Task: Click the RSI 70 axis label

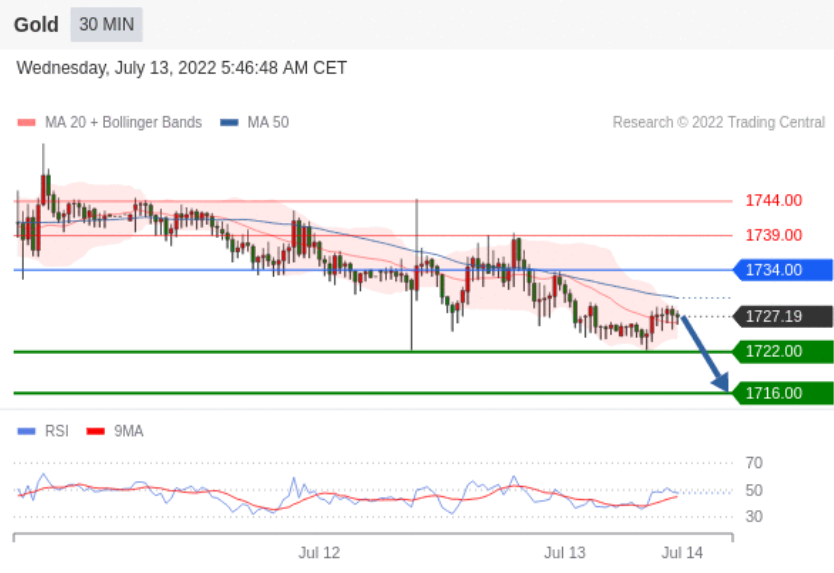Action: pos(754,463)
